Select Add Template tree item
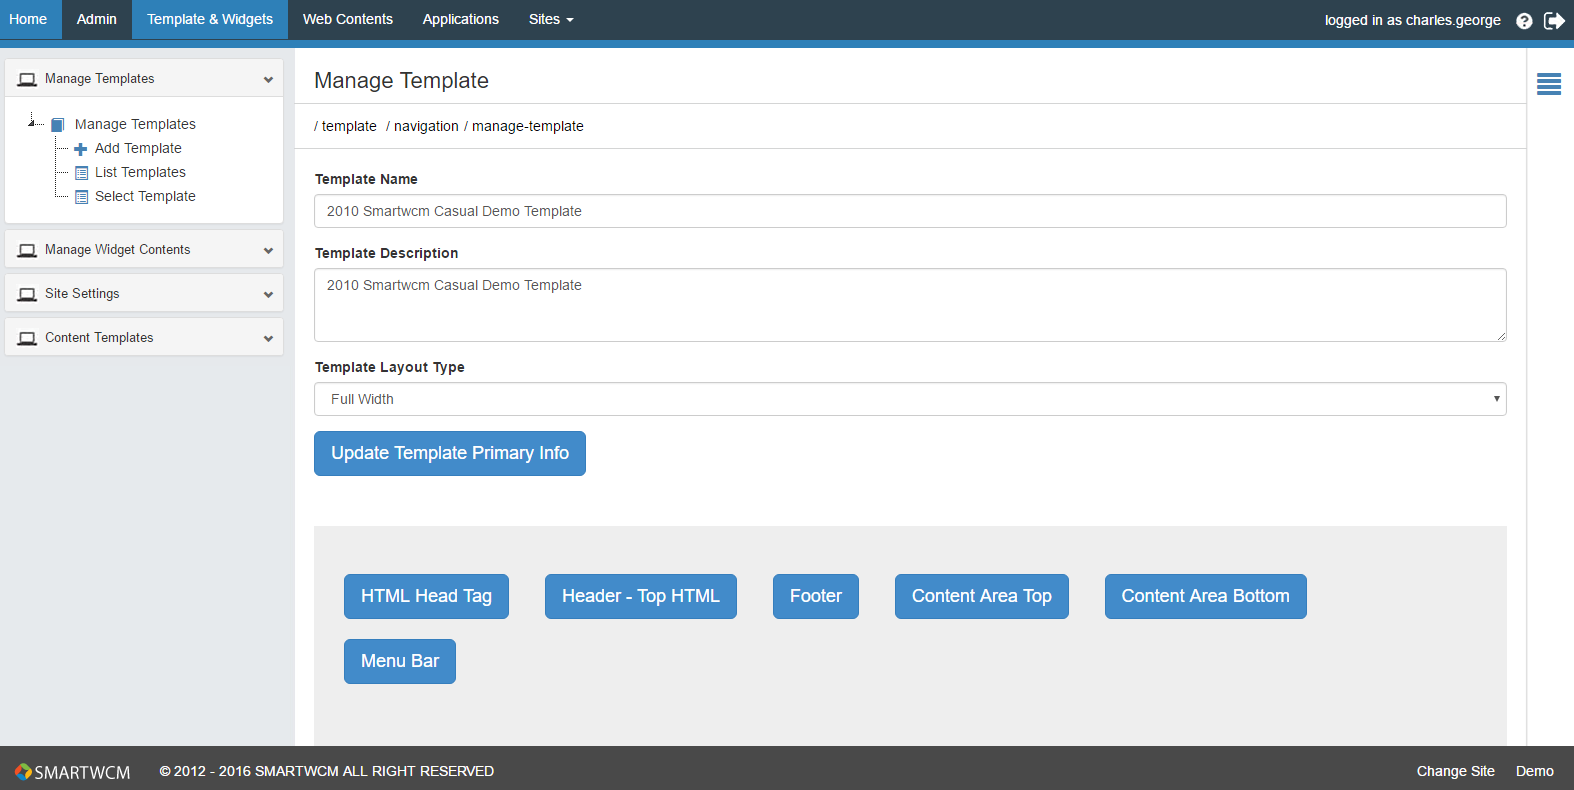The image size is (1574, 790). 138,149
